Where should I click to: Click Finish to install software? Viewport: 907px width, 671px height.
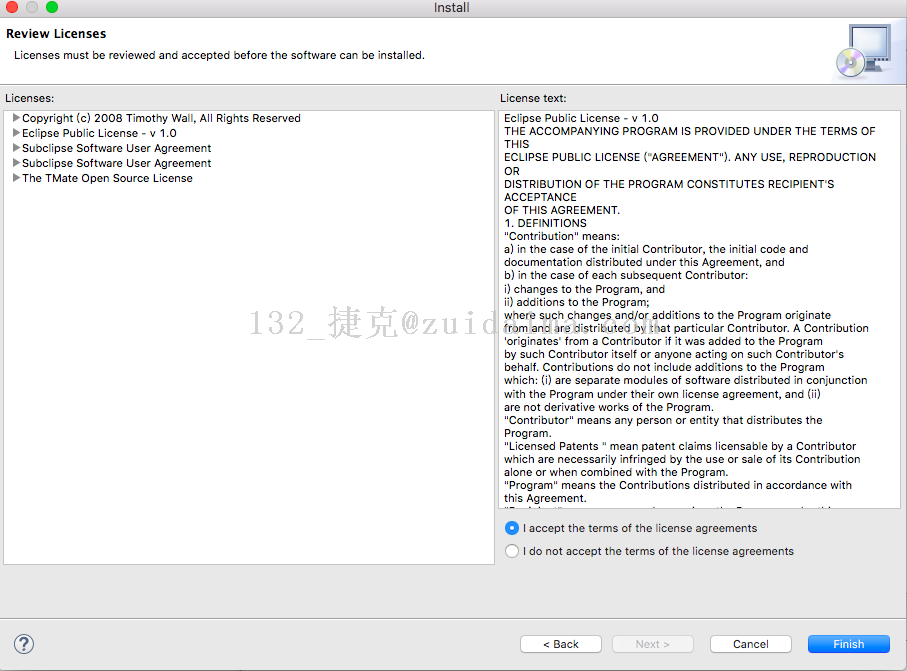click(x=849, y=644)
